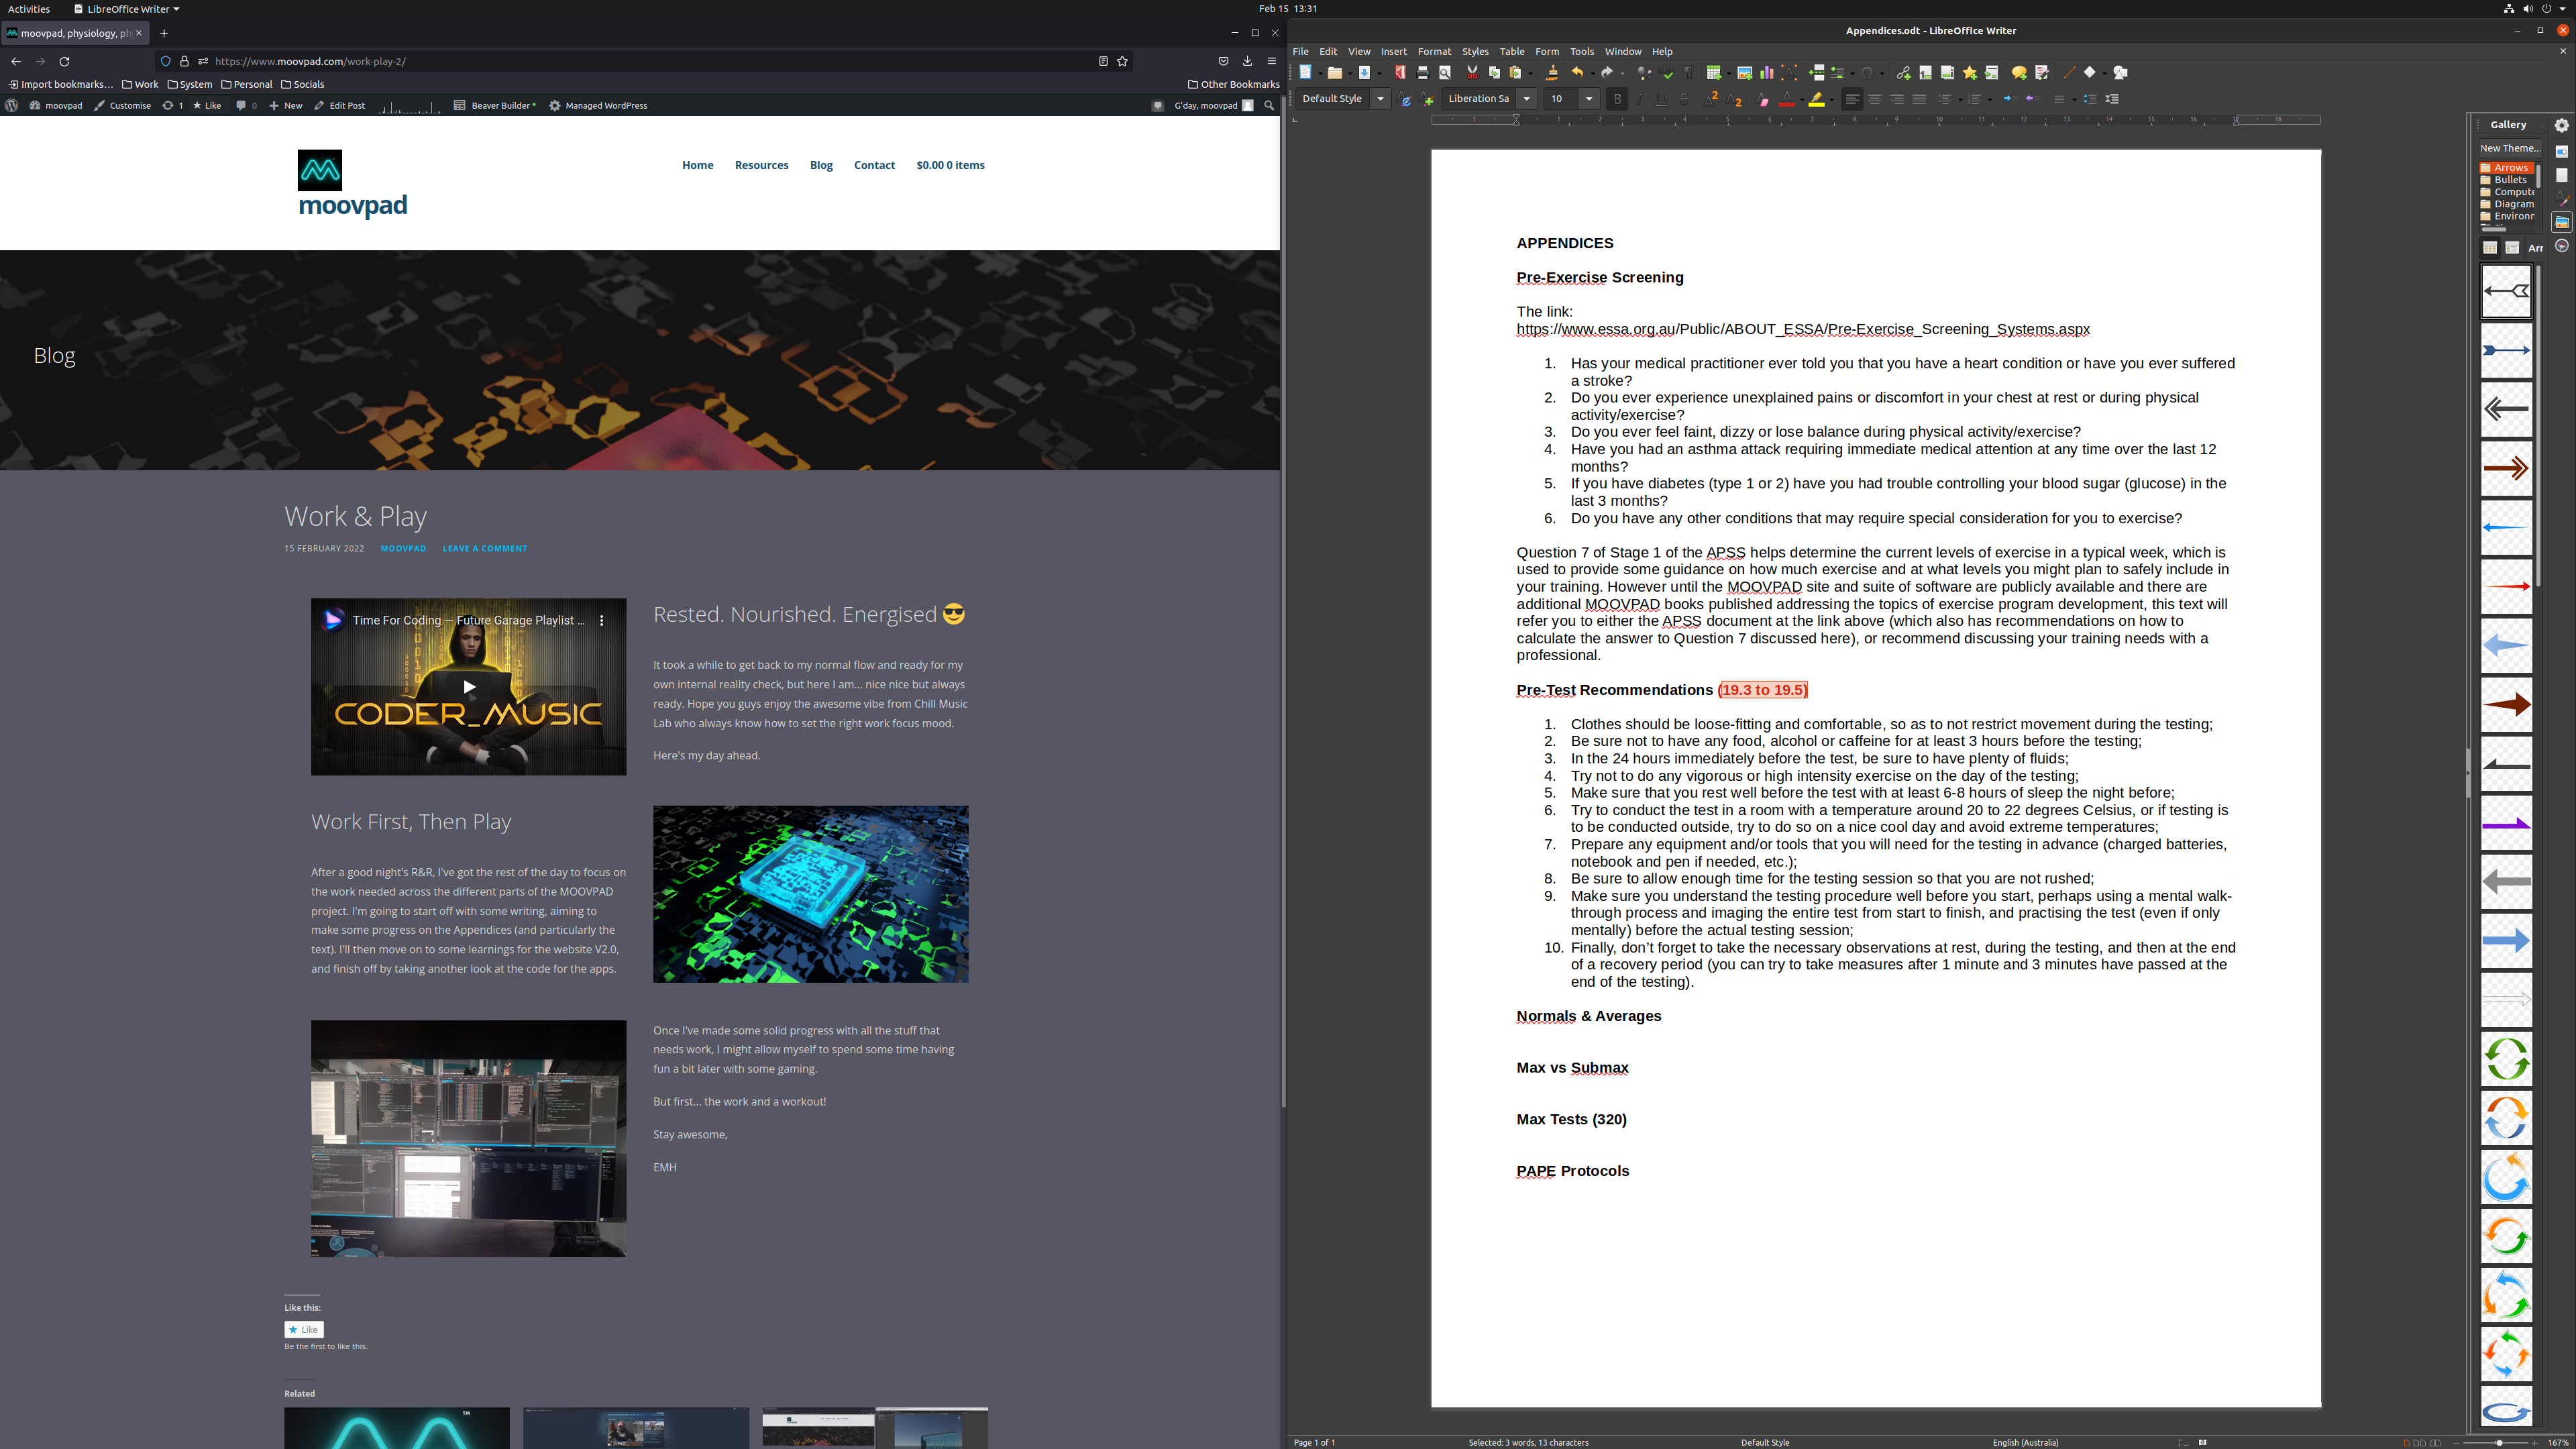Viewport: 2576px width, 1449px height.
Task: Insert Image using Writer toolbar icon
Action: coord(1745,72)
